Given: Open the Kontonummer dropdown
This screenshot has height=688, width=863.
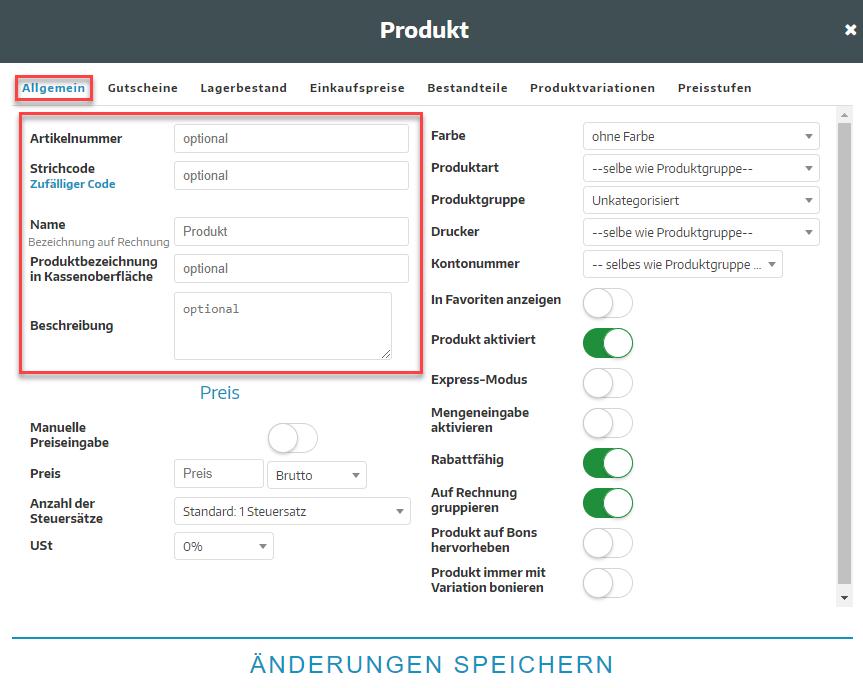Looking at the screenshot, I should click(x=683, y=264).
